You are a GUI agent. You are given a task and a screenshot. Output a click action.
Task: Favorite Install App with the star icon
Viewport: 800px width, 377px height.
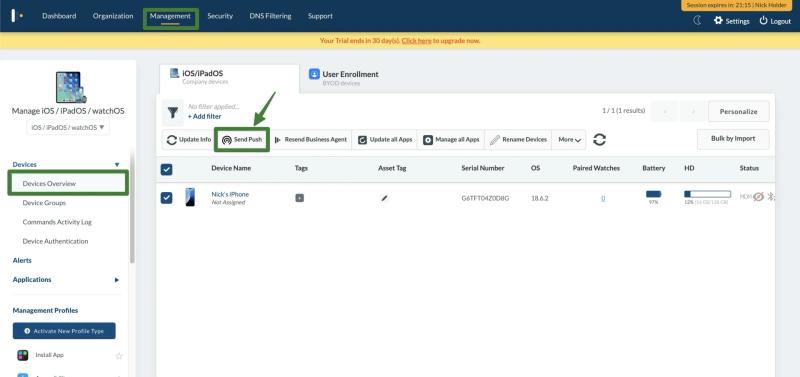pyautogui.click(x=119, y=356)
